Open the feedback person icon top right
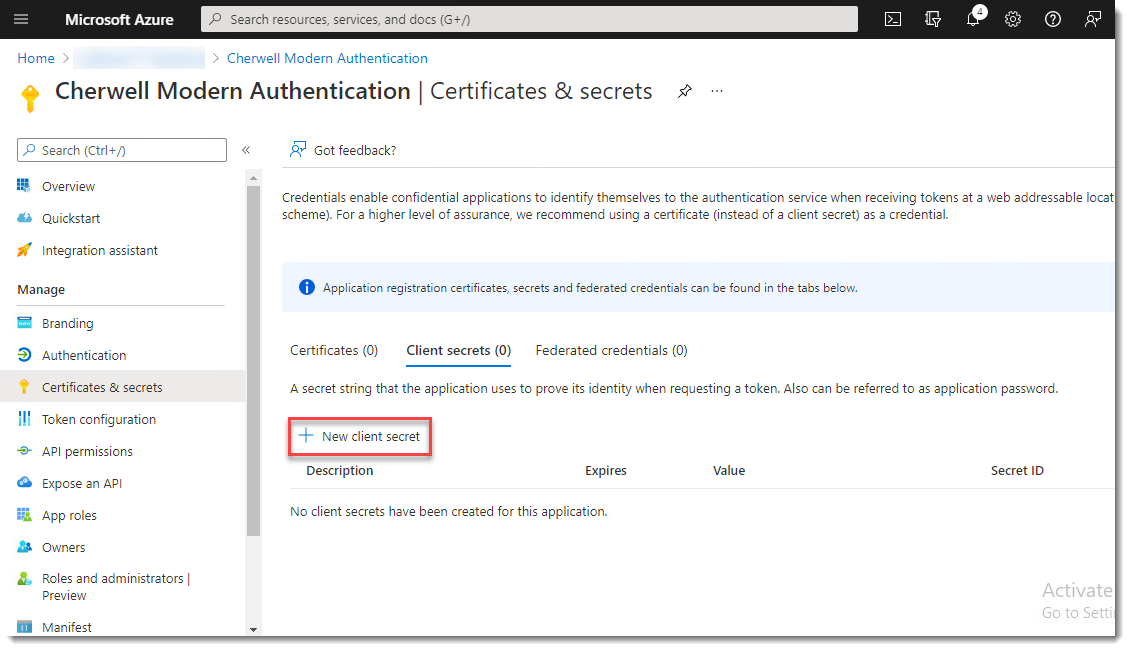The image size is (1130, 651). [x=1092, y=18]
